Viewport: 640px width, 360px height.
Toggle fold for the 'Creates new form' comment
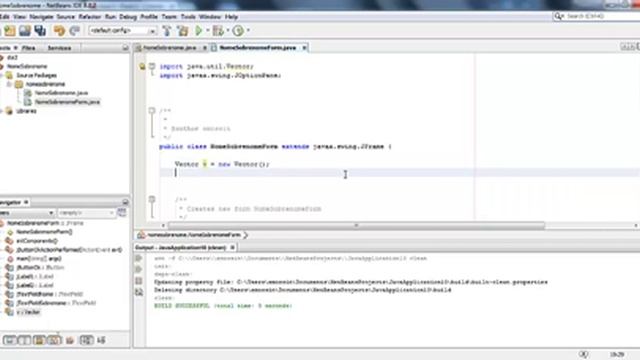152,199
